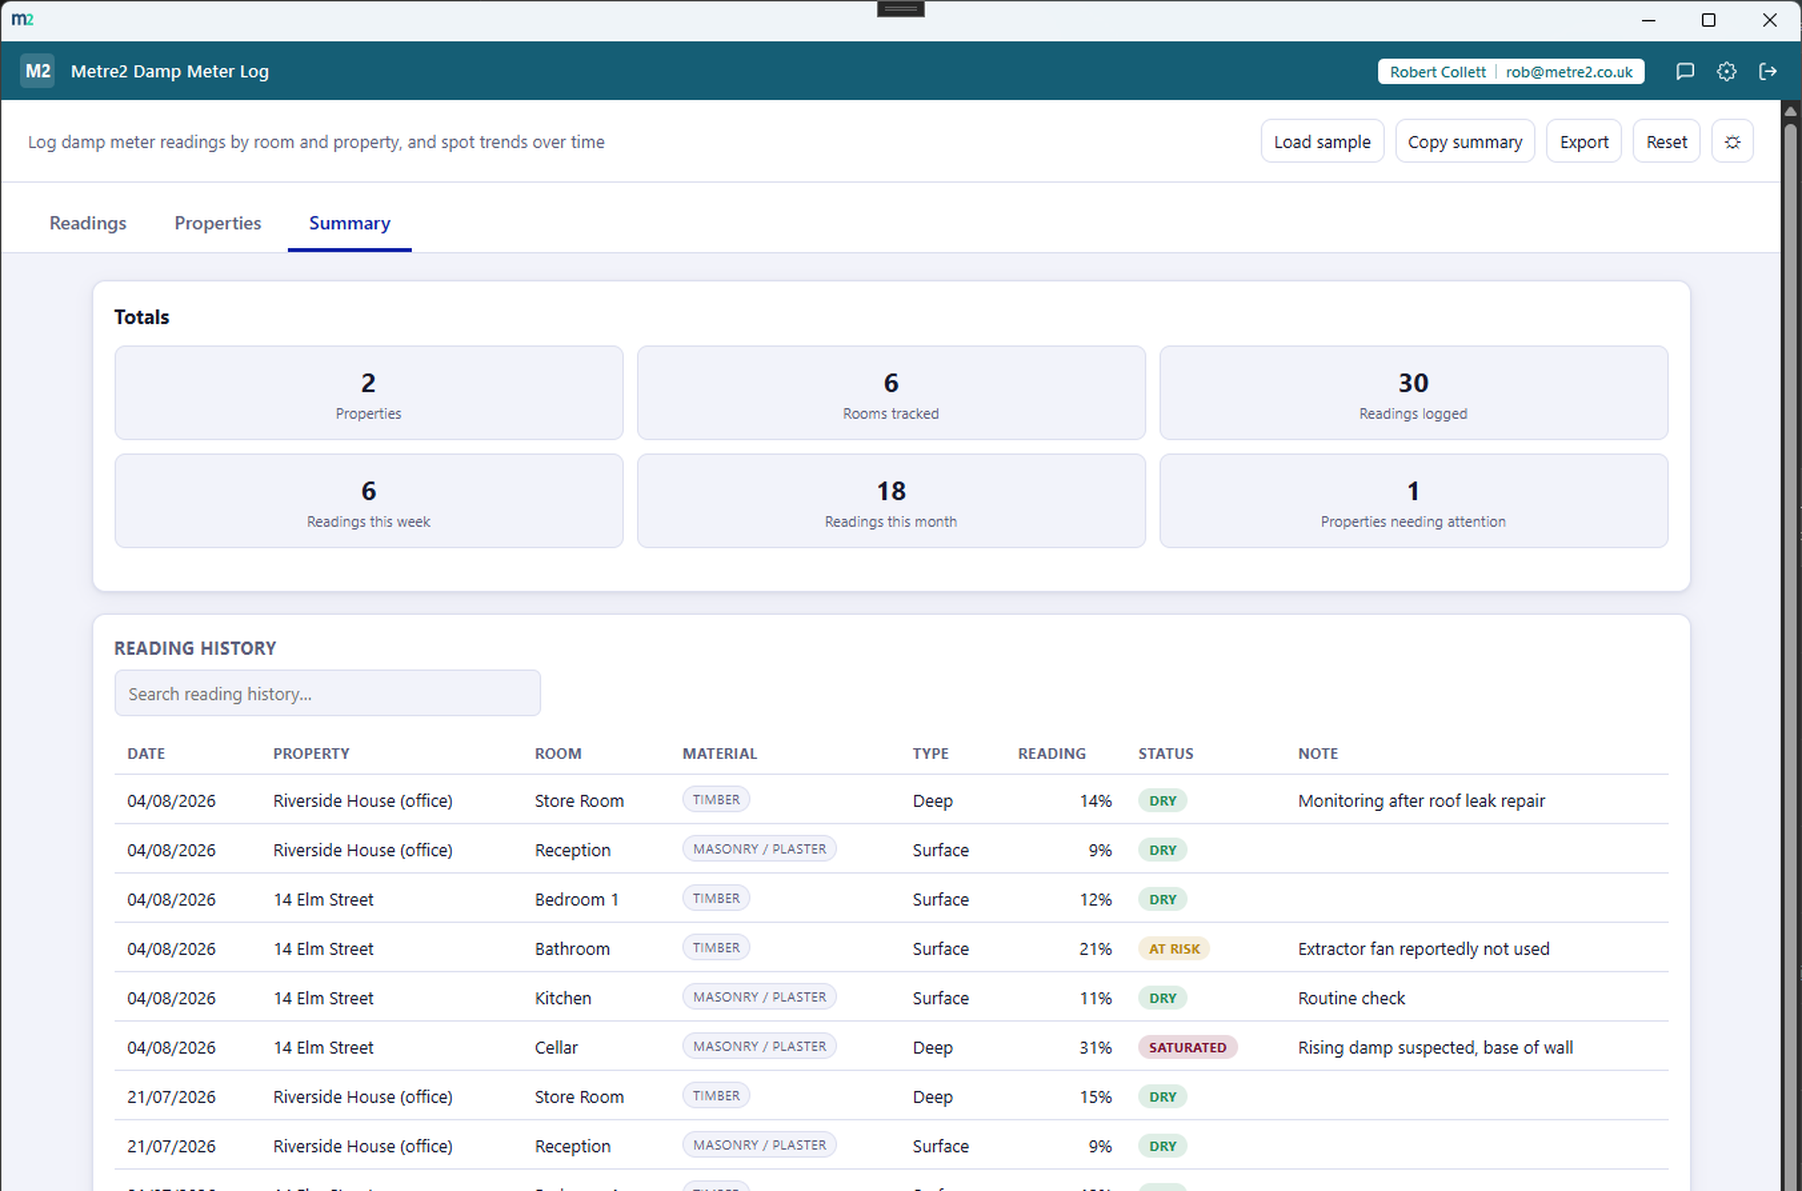Screen dimensions: 1802x1191
Task: Click the TIMBER tag in Bedroom 1 row
Action: (x=716, y=898)
